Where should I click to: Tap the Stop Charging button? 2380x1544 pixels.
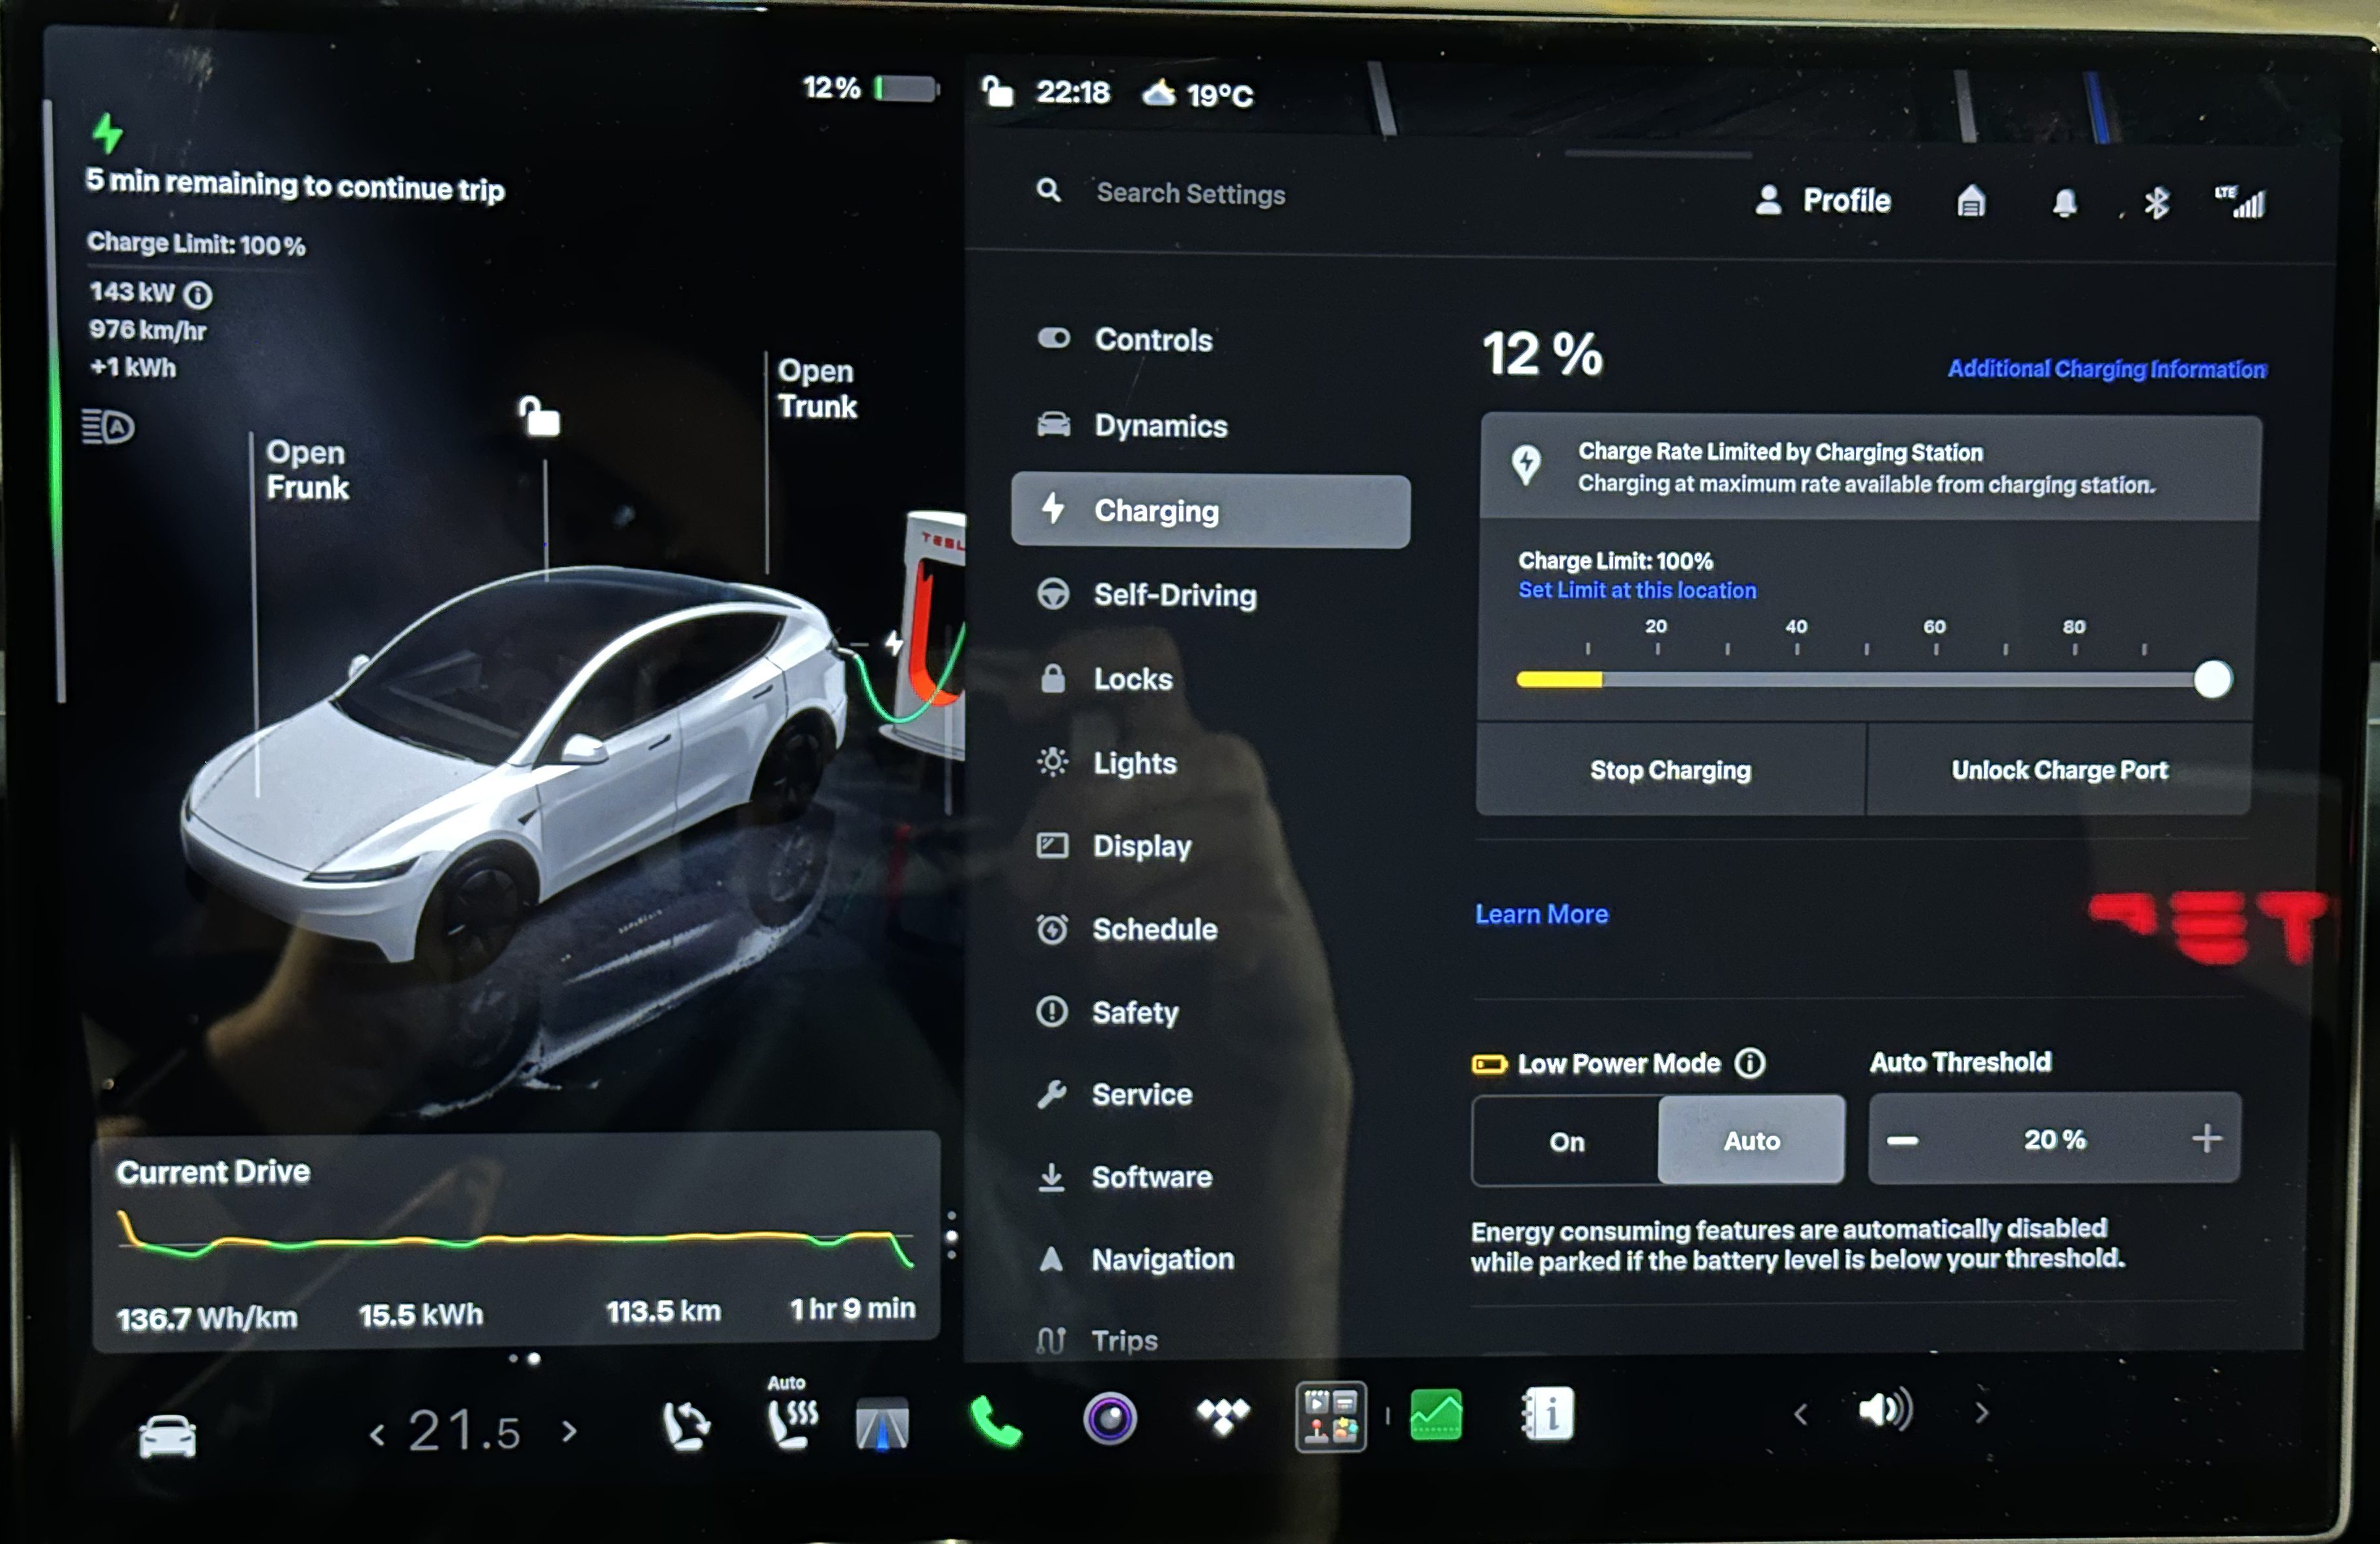tap(1671, 770)
